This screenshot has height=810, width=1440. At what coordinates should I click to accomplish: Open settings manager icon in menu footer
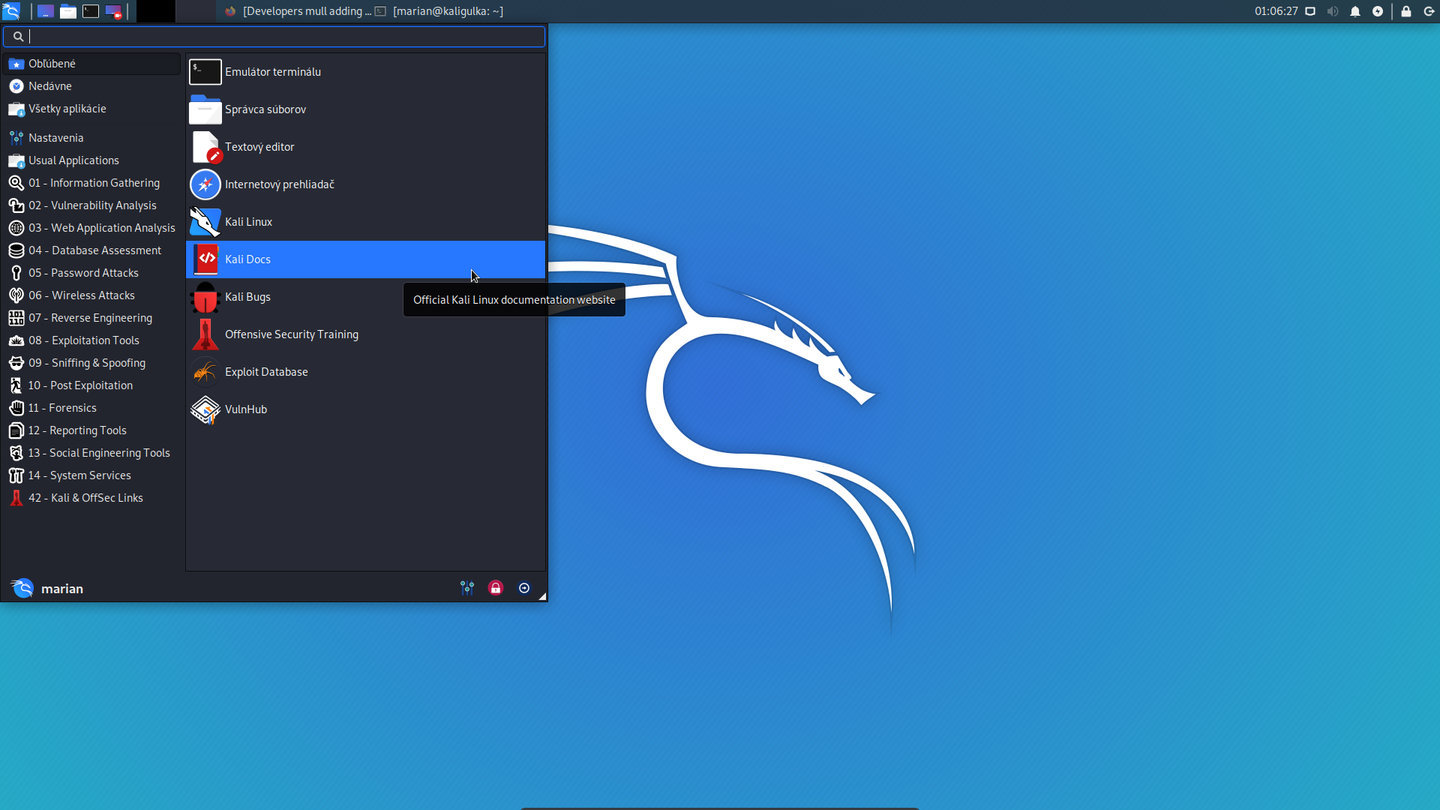tap(467, 588)
